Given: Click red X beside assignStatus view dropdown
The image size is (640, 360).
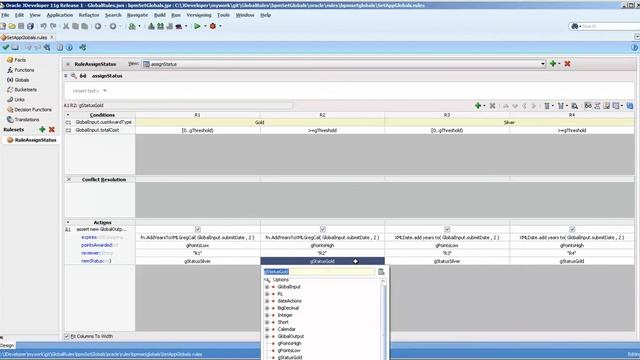Looking at the screenshot, I should [x=567, y=64].
